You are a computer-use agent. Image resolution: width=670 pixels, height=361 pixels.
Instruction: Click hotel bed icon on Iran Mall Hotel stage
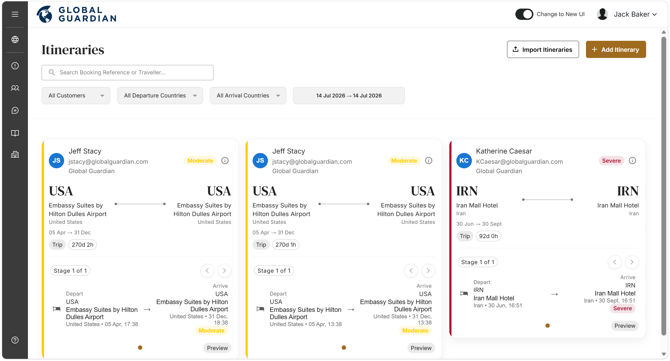pos(464,293)
